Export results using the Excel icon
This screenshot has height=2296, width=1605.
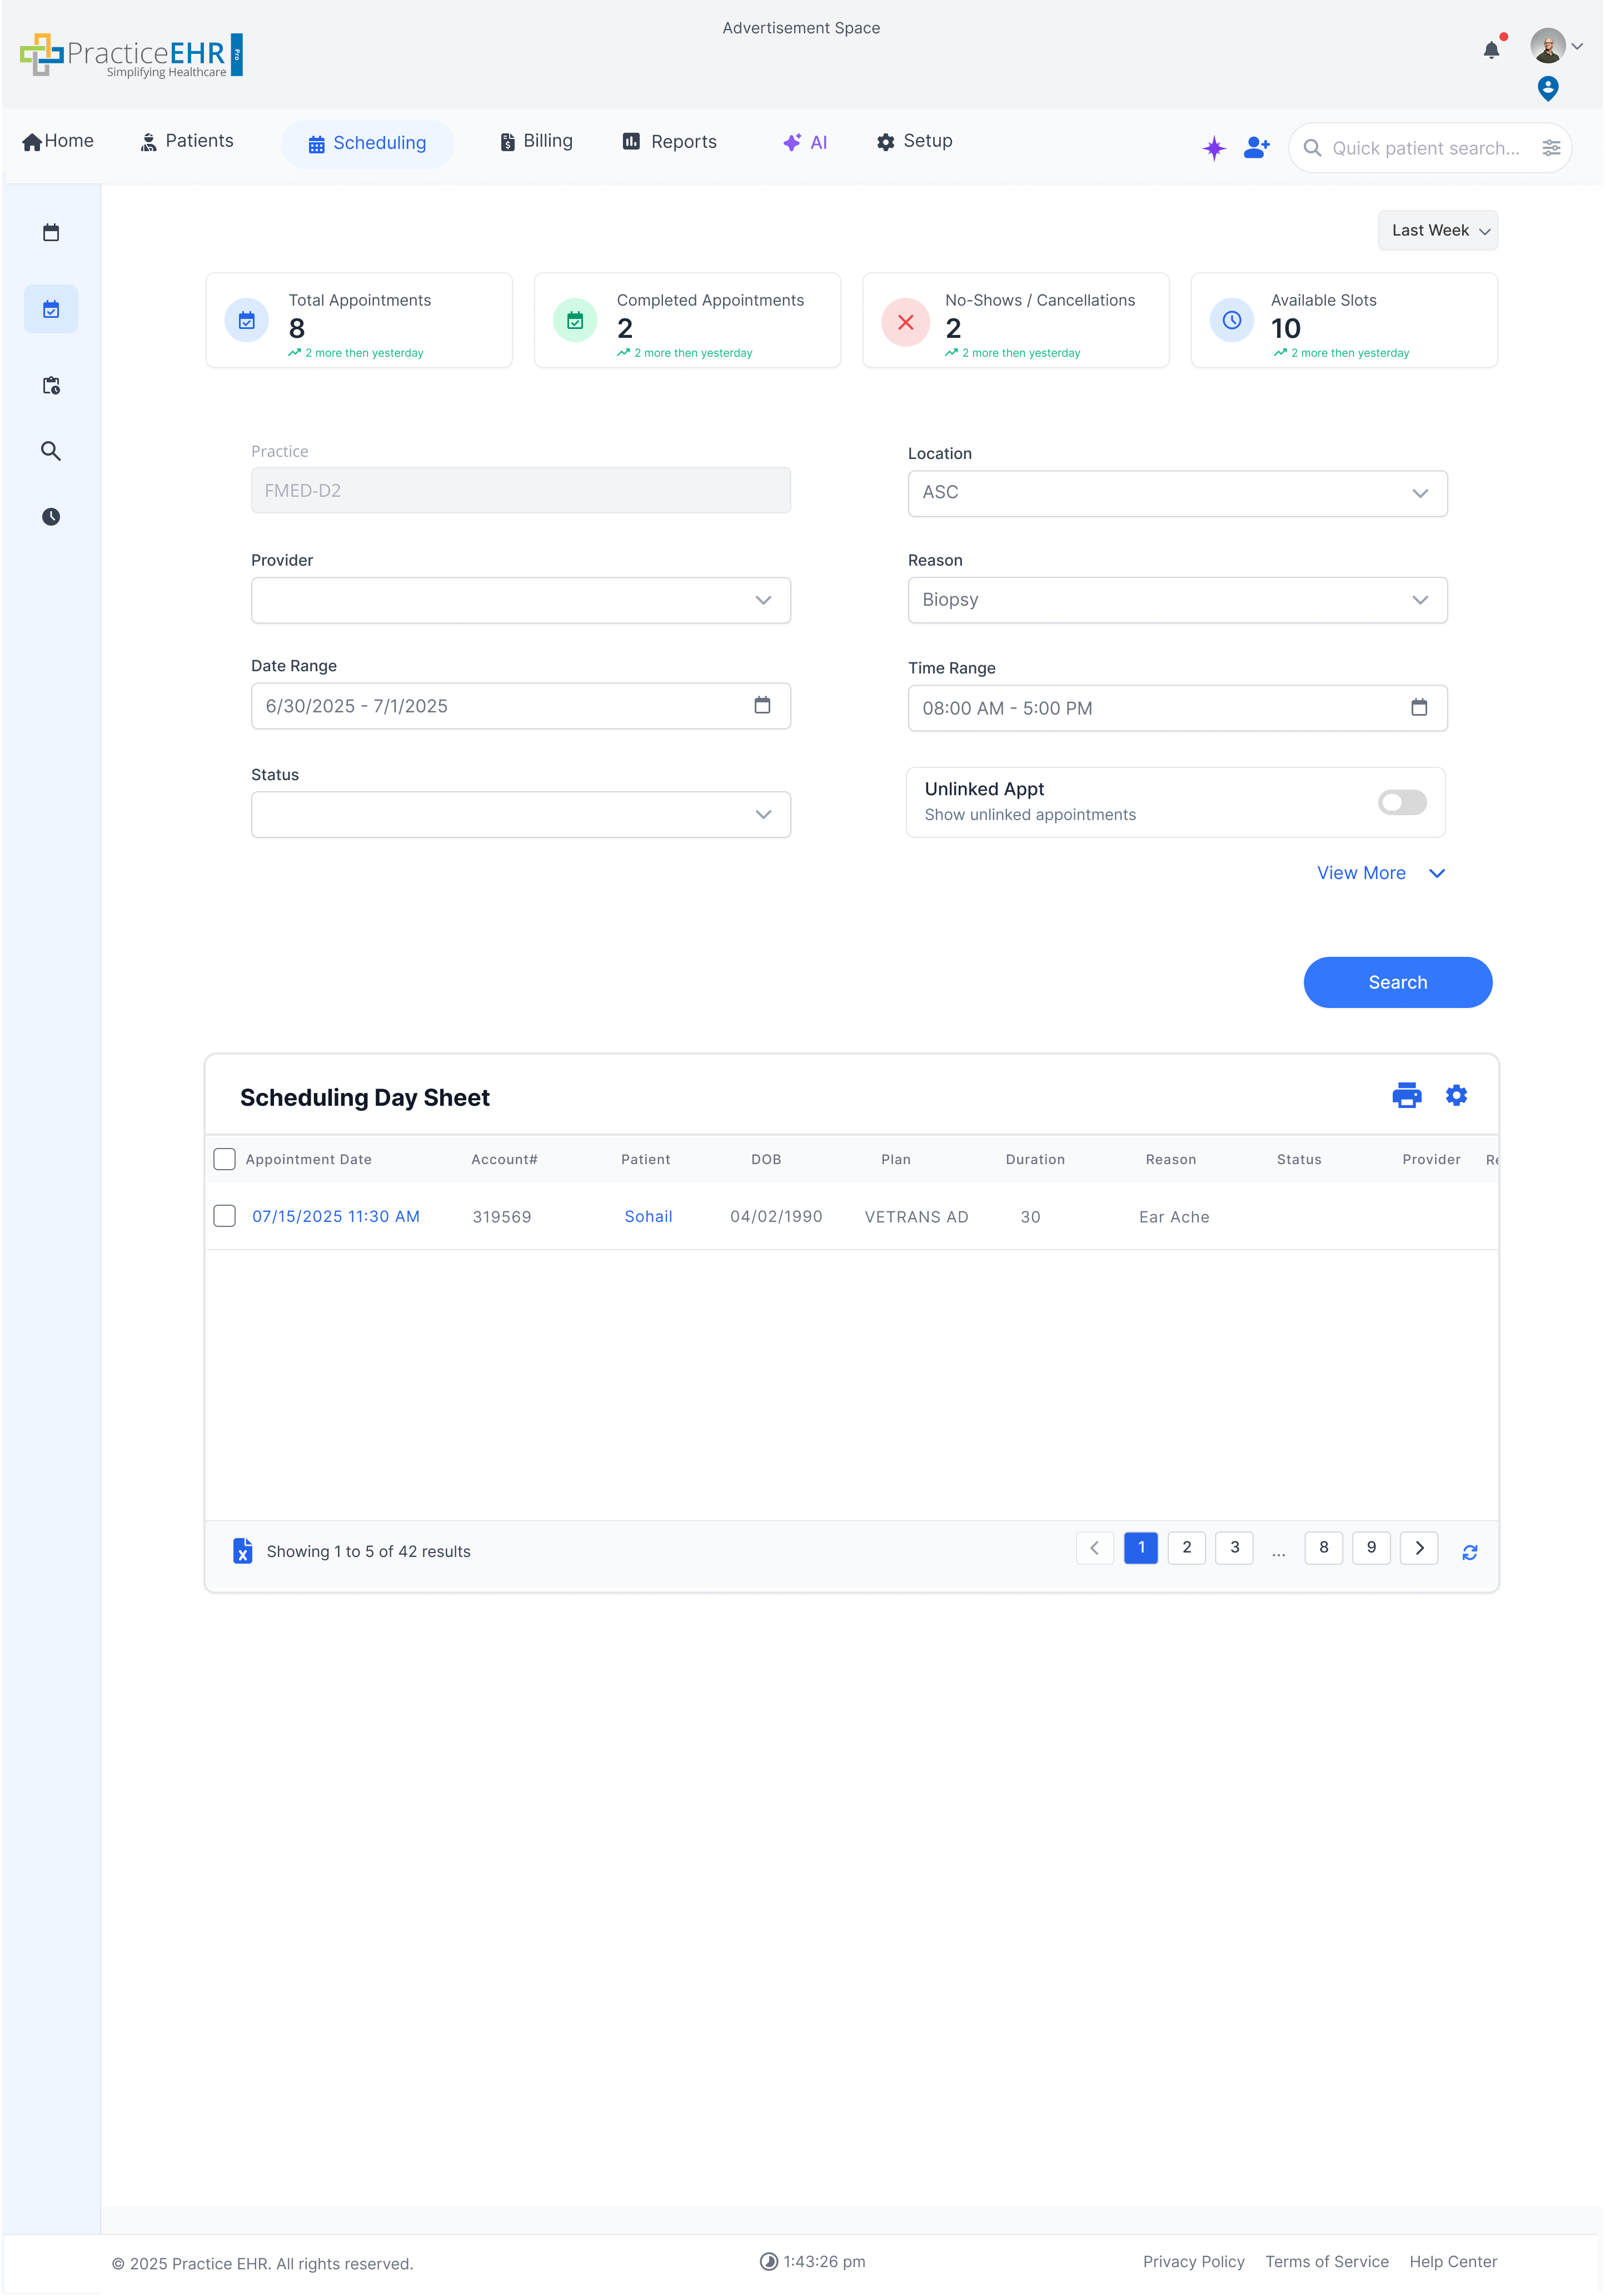tap(242, 1551)
